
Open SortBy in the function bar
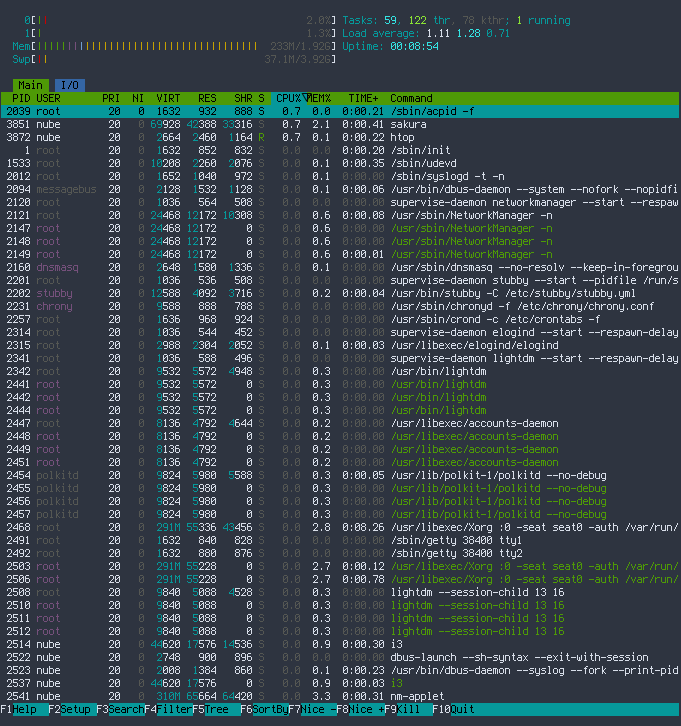click(x=265, y=709)
